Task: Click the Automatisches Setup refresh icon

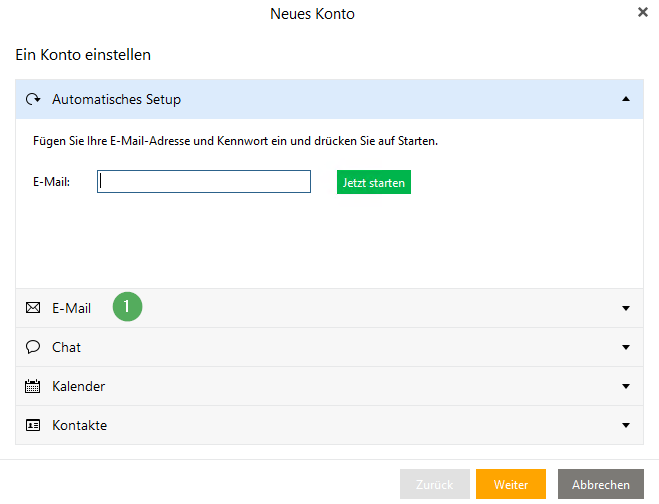Action: (33, 99)
